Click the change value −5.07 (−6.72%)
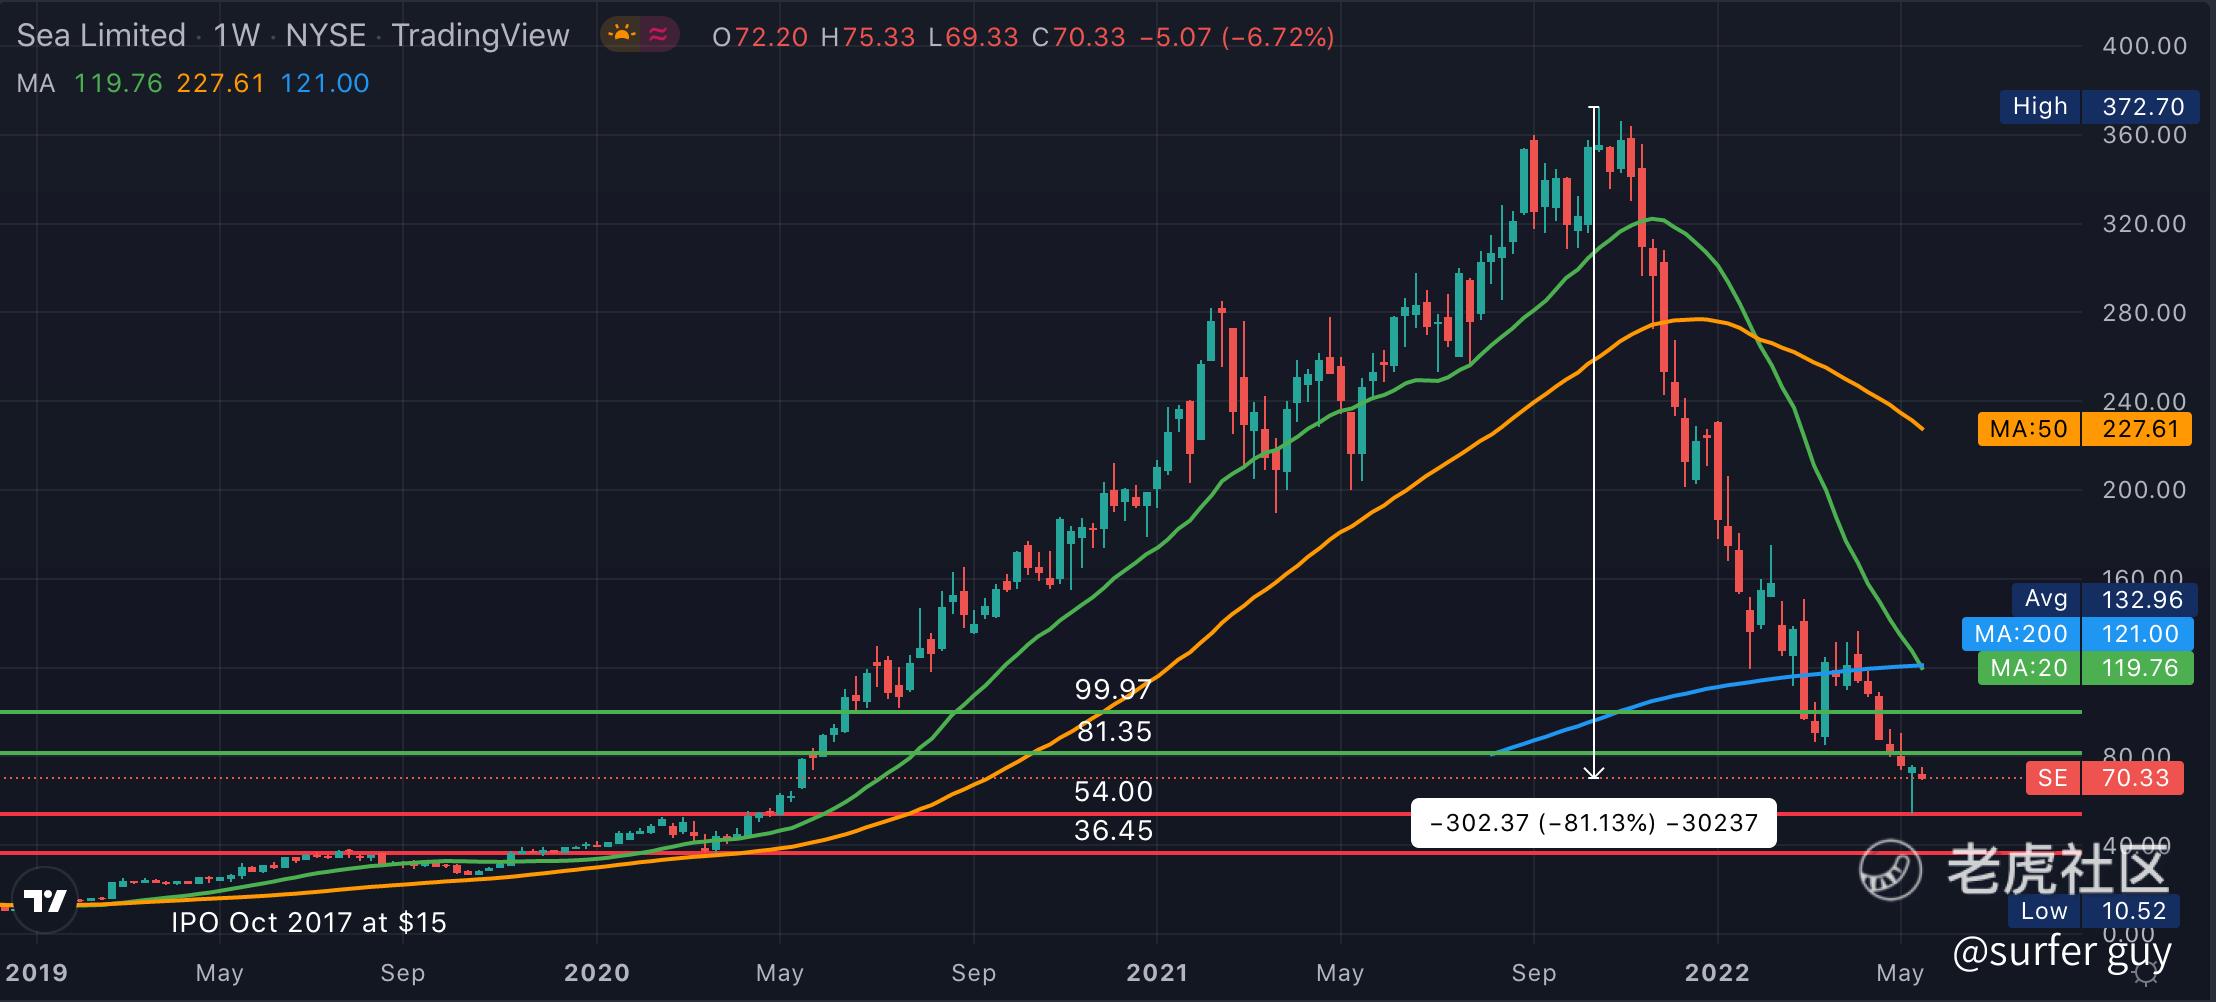 coord(1238,37)
